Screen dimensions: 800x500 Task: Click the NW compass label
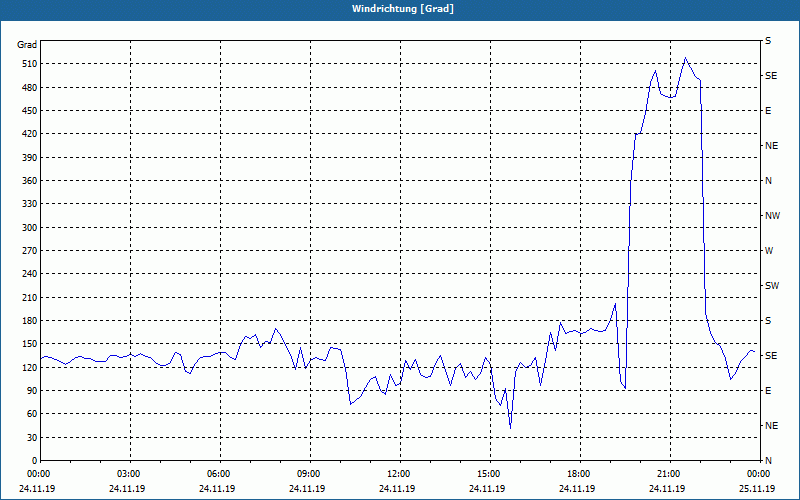tap(772, 216)
